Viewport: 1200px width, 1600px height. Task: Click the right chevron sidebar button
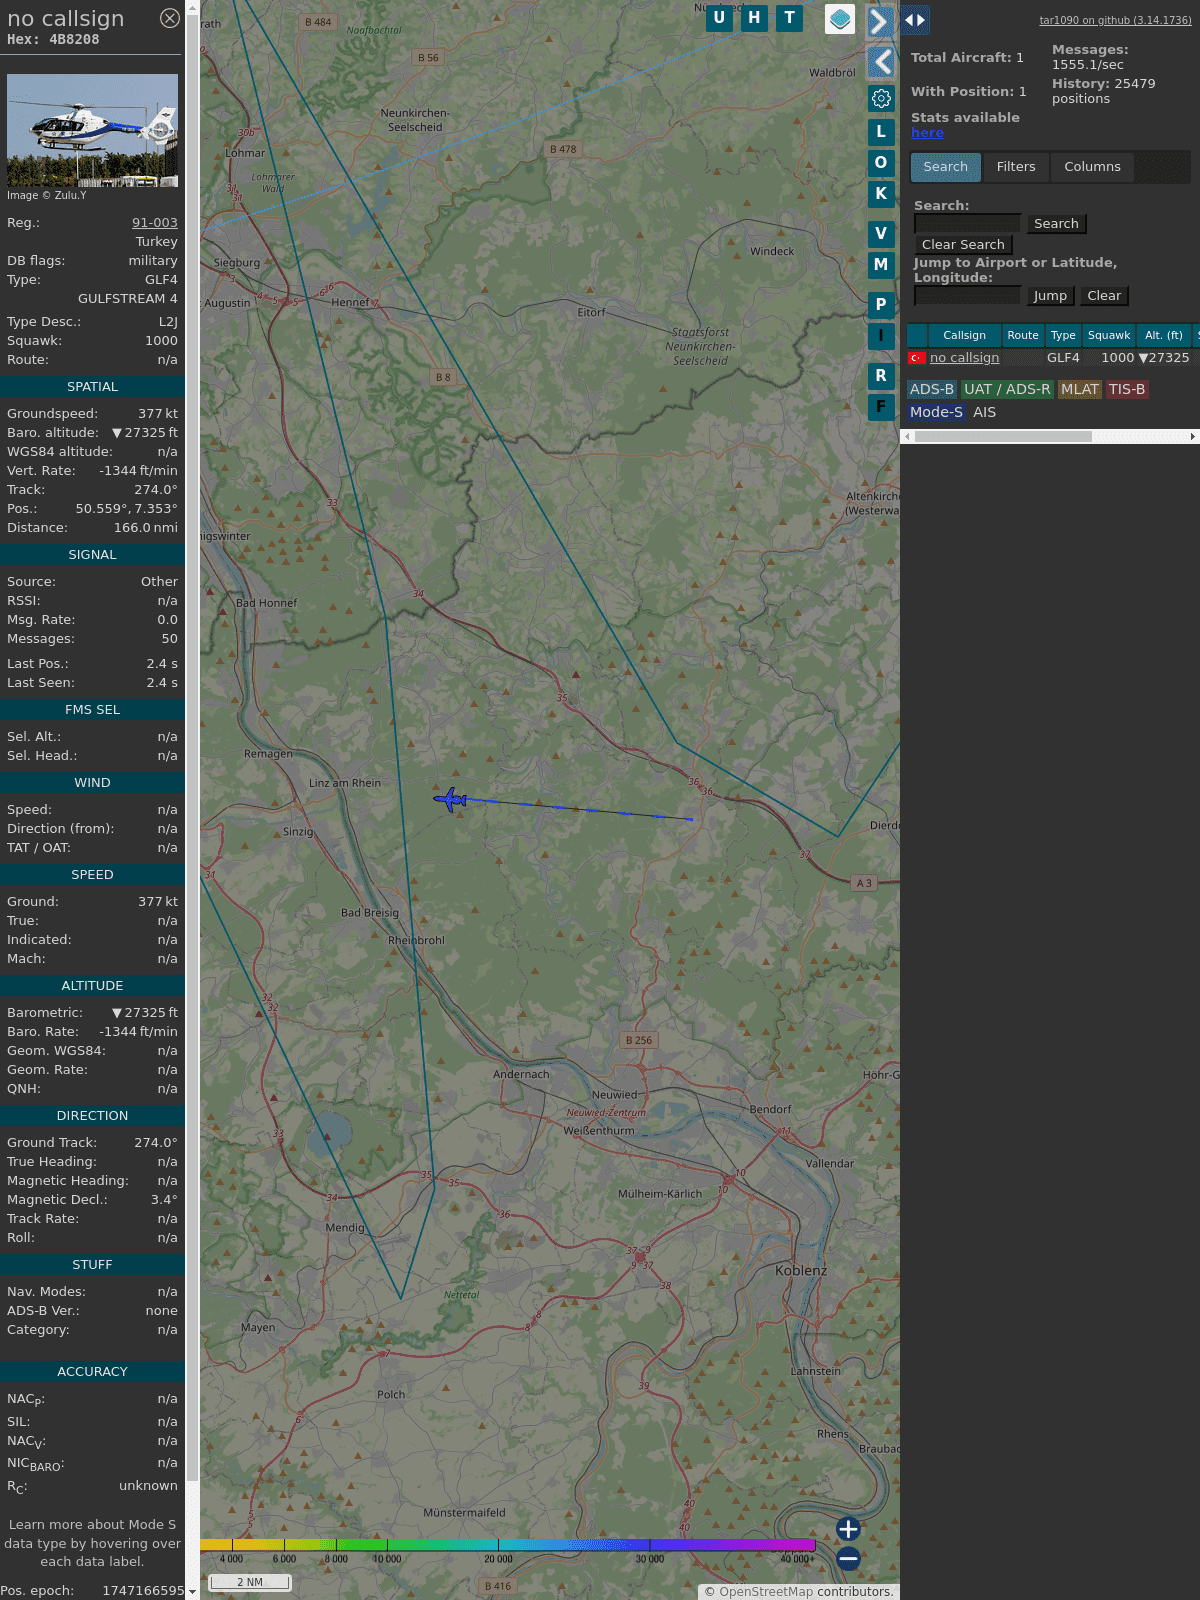click(x=880, y=21)
